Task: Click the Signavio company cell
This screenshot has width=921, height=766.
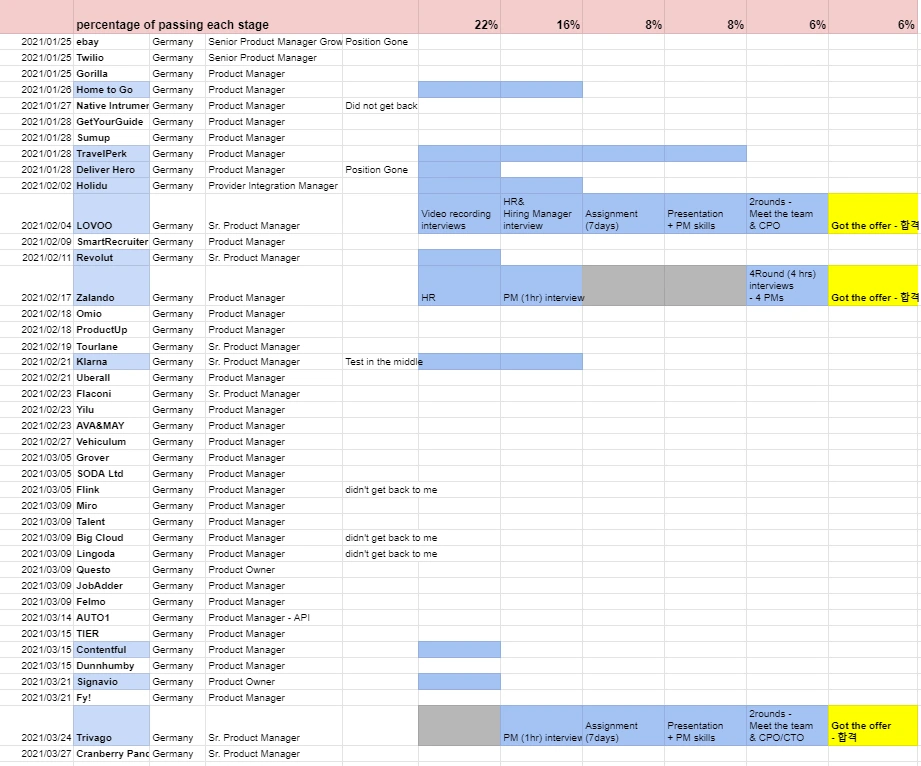Action: [112, 681]
